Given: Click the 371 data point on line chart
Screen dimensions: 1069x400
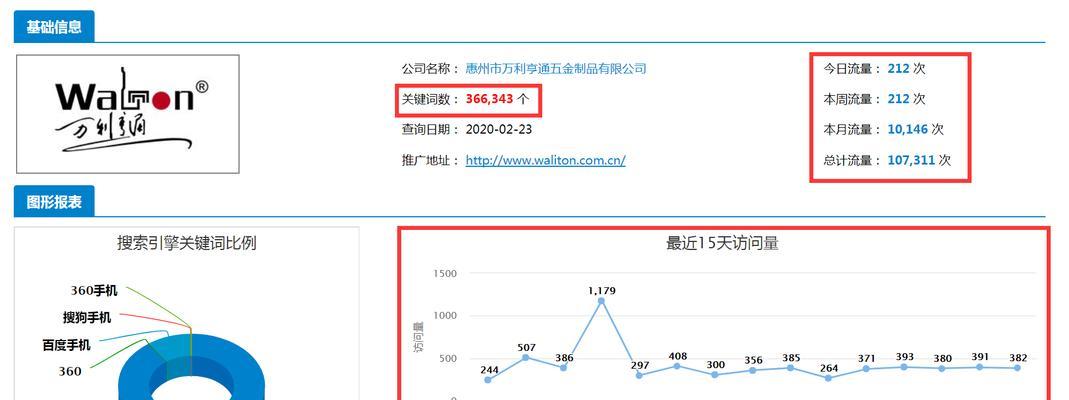Looking at the screenshot, I should pyautogui.click(x=866, y=369).
